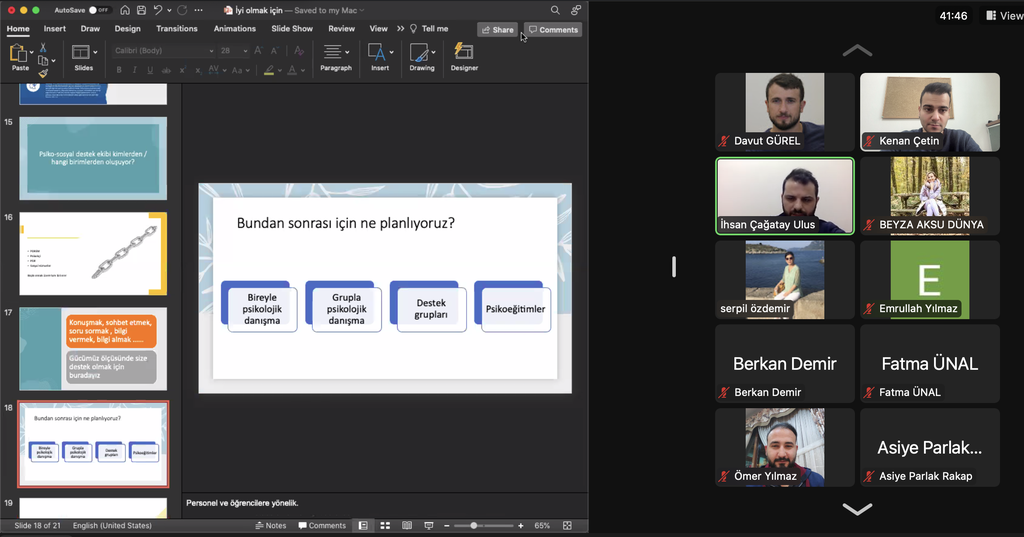Zoom in with the plus icon
The image size is (1024, 537).
[x=520, y=525]
